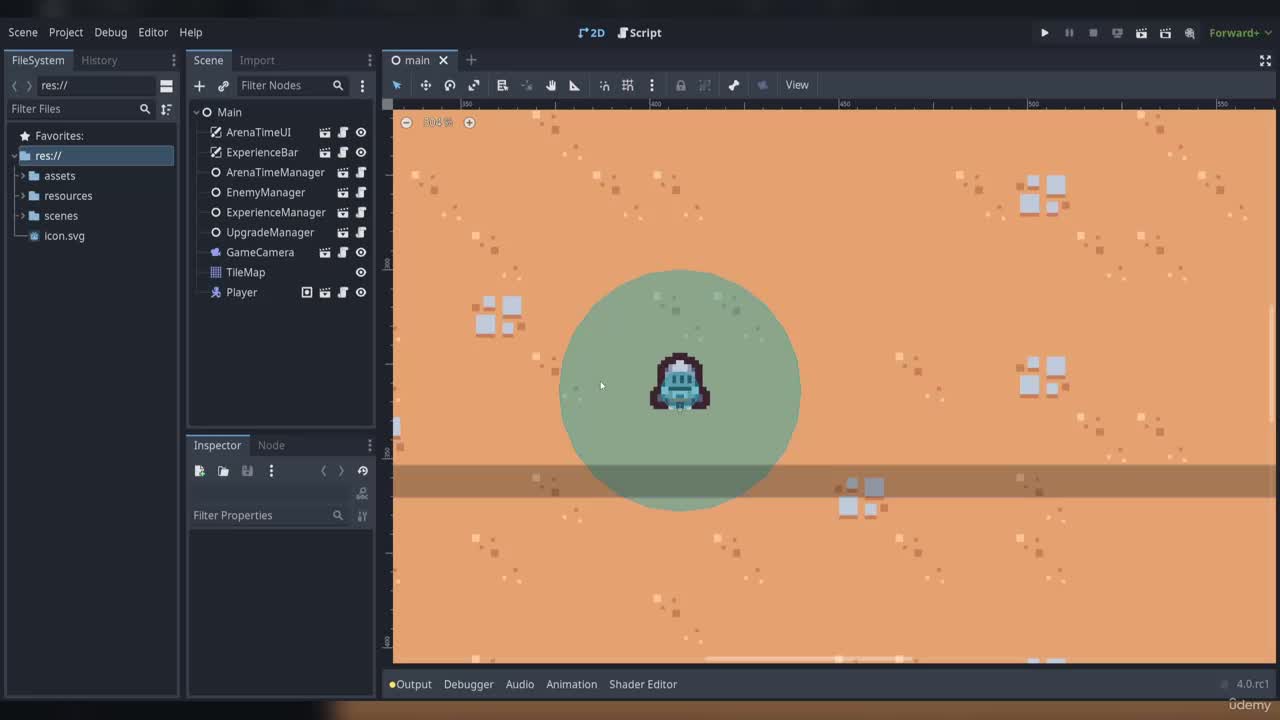Click the Filter Nodes search field
Screen dimensions: 1280x720
(291, 86)
